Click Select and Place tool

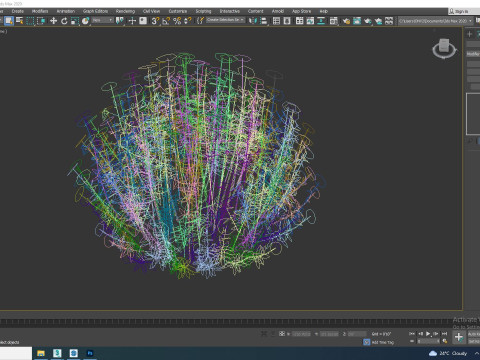pyautogui.click(x=85, y=21)
